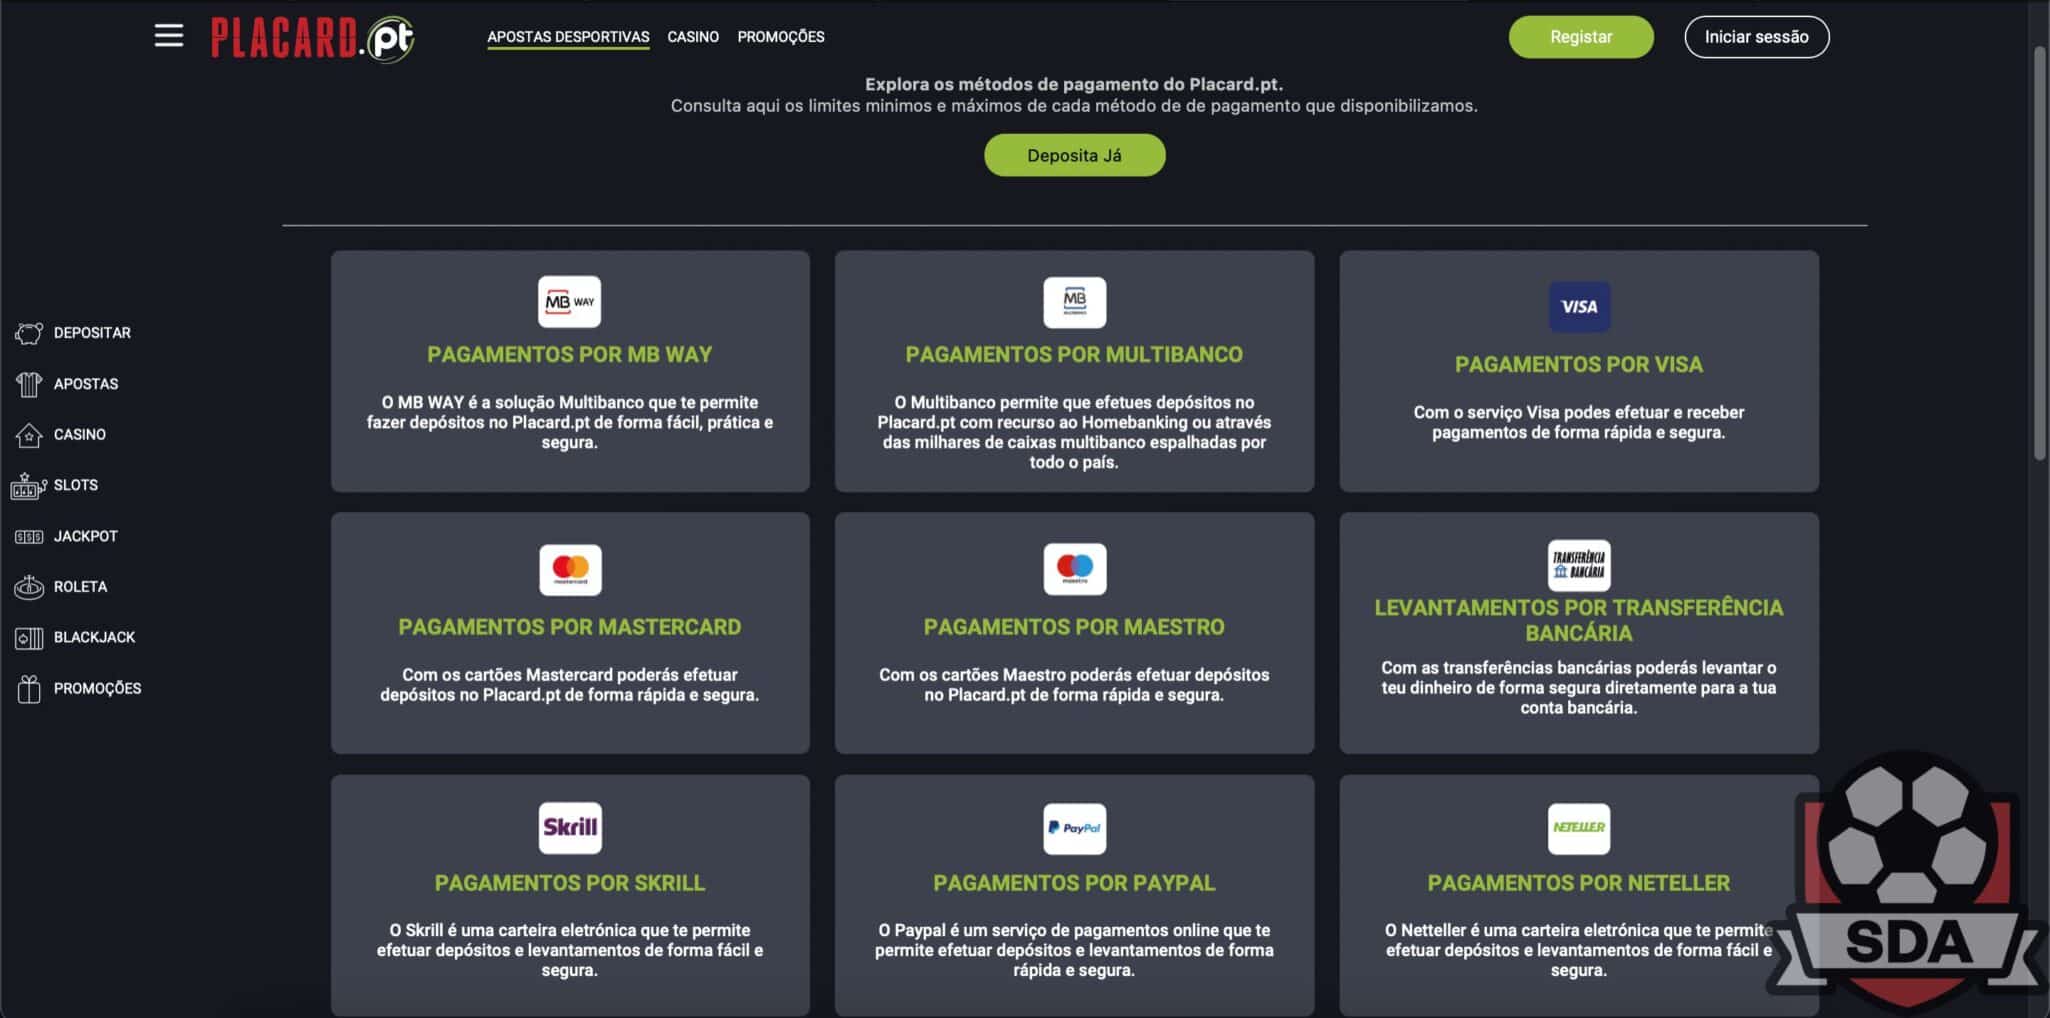Screen dimensions: 2050x1018
Task: Click the PayPal logo icon
Action: (1074, 828)
